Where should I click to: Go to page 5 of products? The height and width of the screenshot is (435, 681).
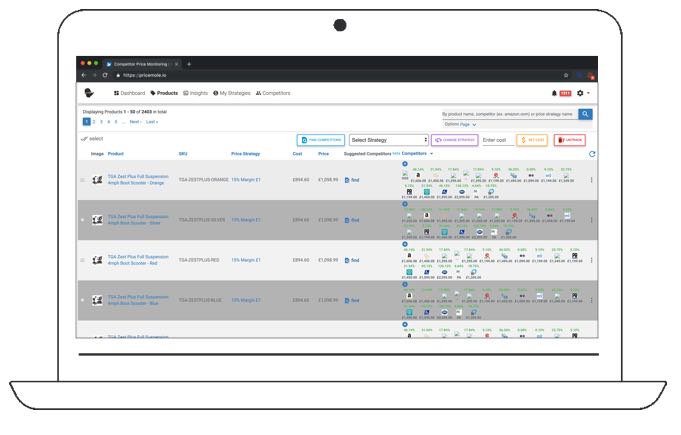pyautogui.click(x=116, y=122)
